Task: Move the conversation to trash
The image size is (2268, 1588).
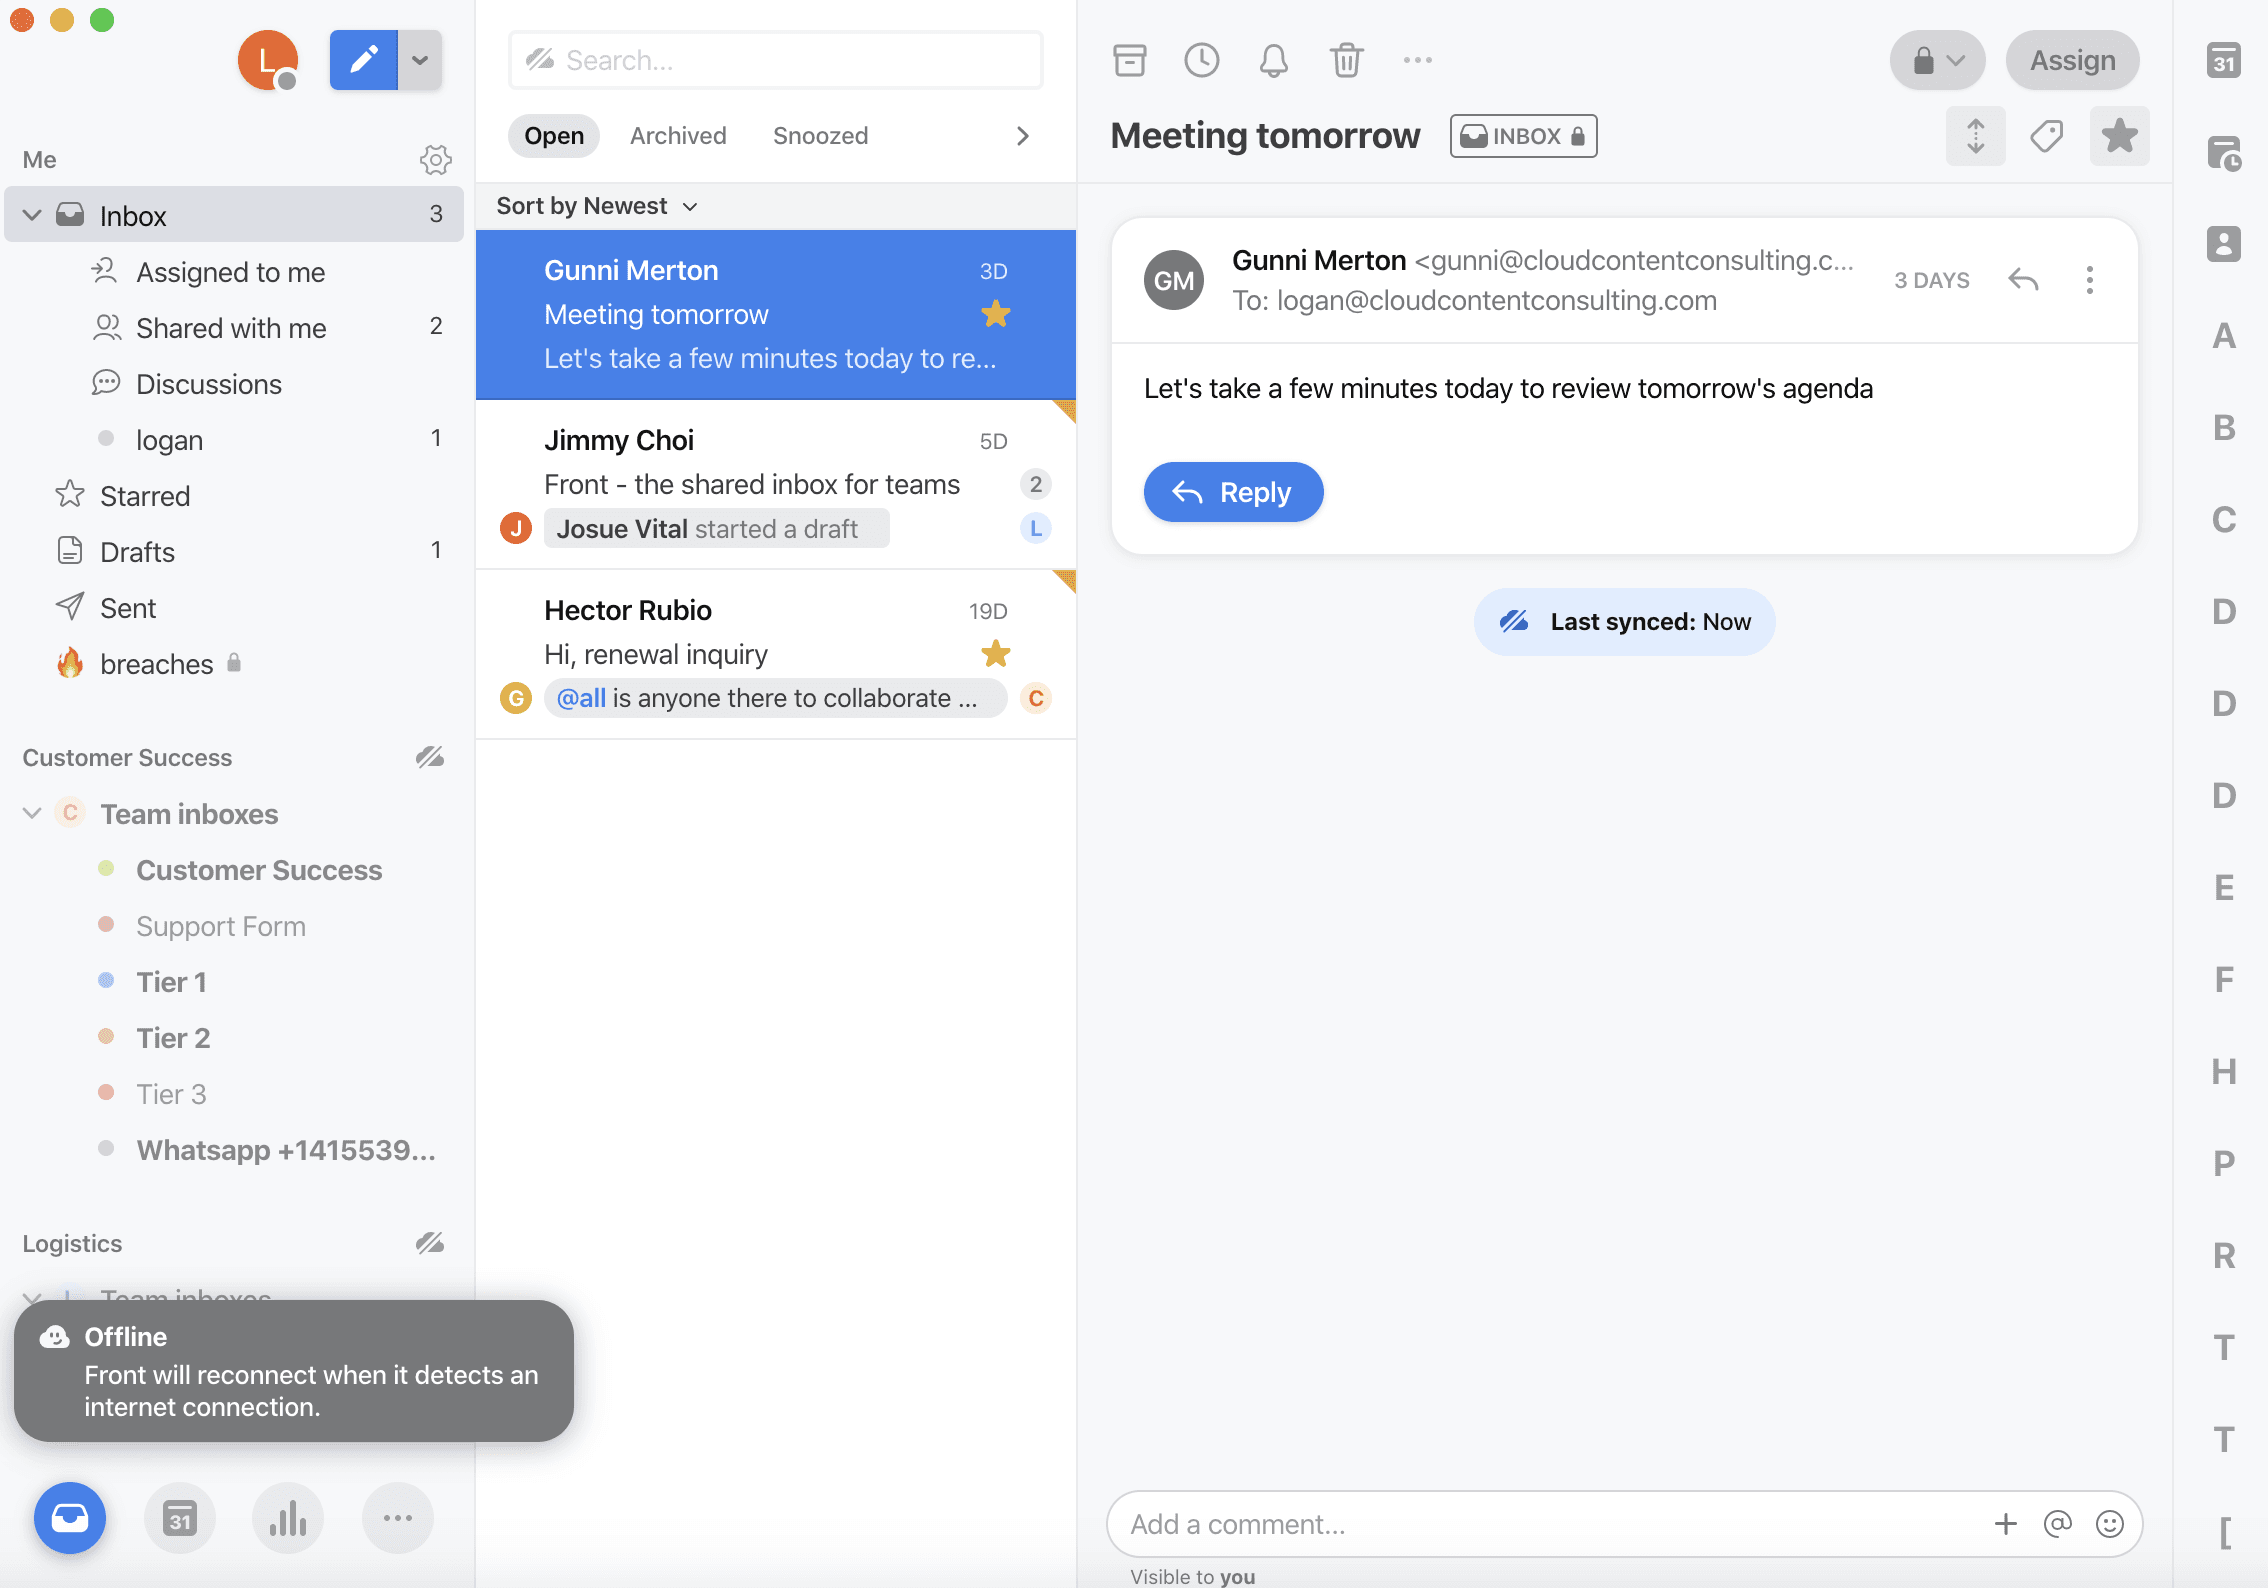Action: [1346, 60]
